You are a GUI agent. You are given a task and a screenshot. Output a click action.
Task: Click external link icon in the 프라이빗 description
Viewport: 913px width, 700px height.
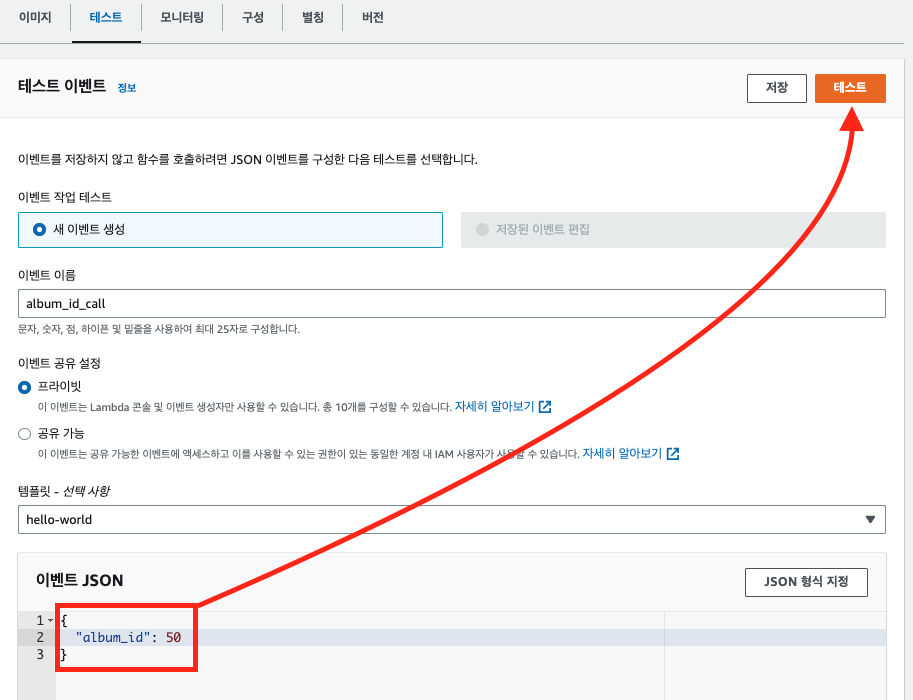[545, 406]
